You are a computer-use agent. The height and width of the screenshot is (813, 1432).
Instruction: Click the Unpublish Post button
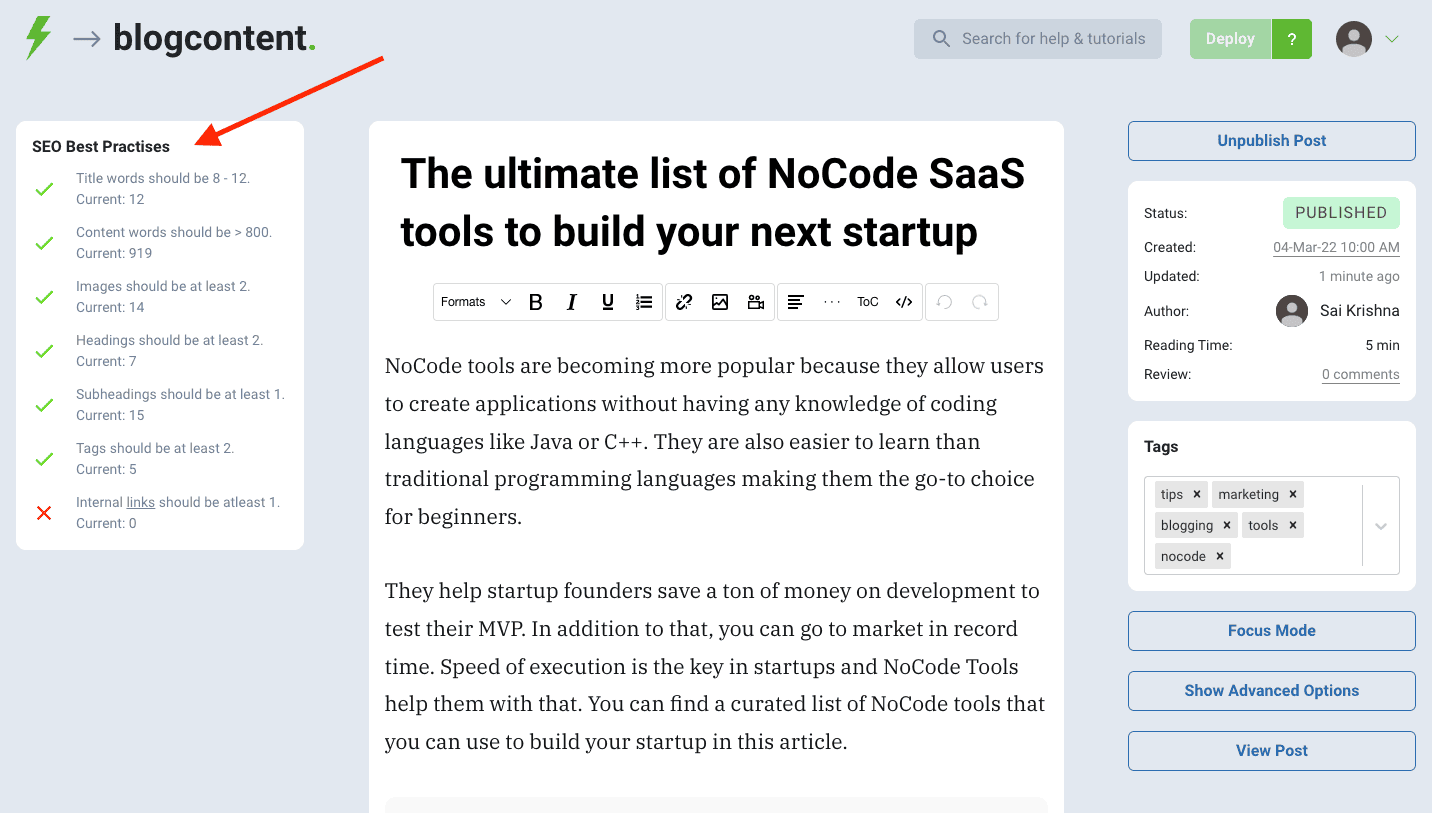click(x=1271, y=141)
